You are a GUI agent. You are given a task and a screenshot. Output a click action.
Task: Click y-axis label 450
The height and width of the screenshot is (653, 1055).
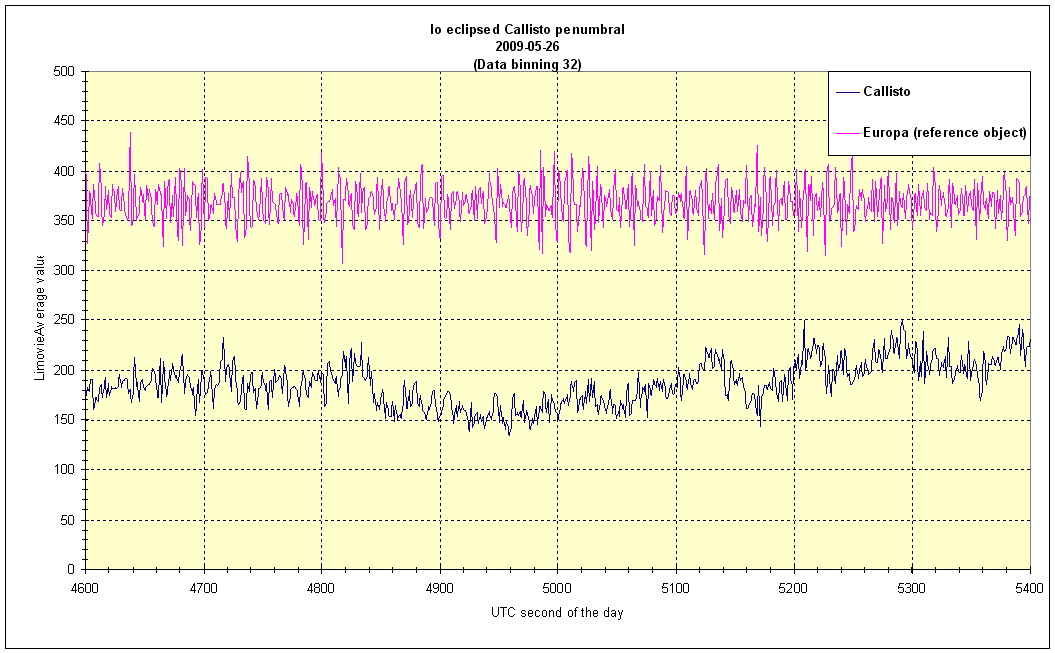pos(64,120)
